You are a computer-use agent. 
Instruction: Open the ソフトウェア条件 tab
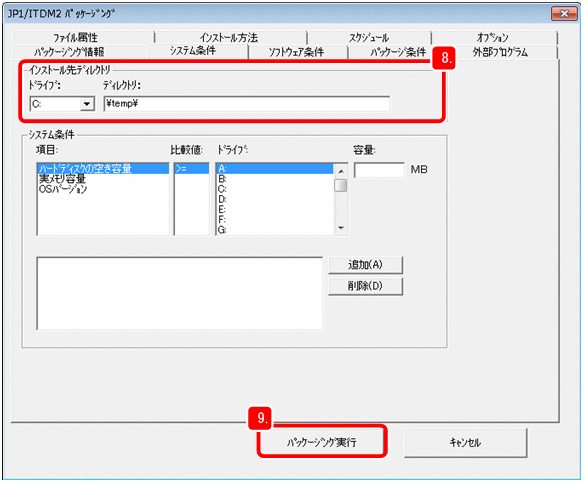click(297, 52)
